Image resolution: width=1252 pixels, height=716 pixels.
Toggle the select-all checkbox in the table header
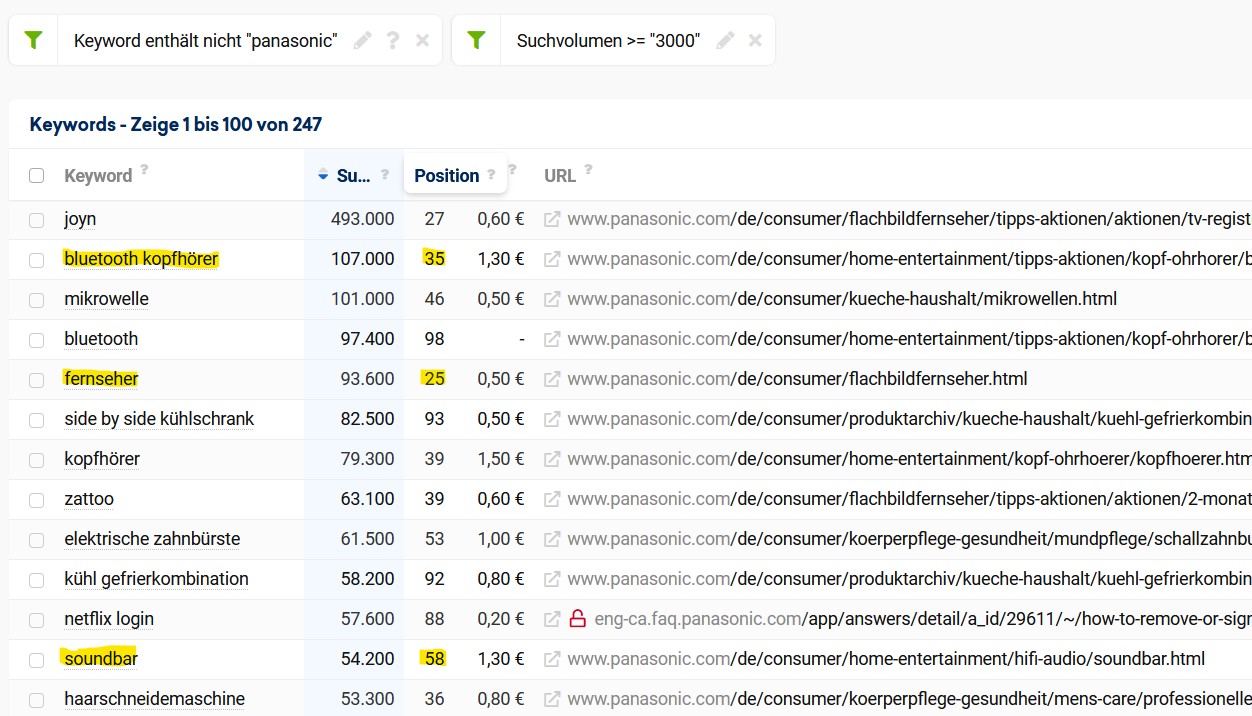coord(37,175)
